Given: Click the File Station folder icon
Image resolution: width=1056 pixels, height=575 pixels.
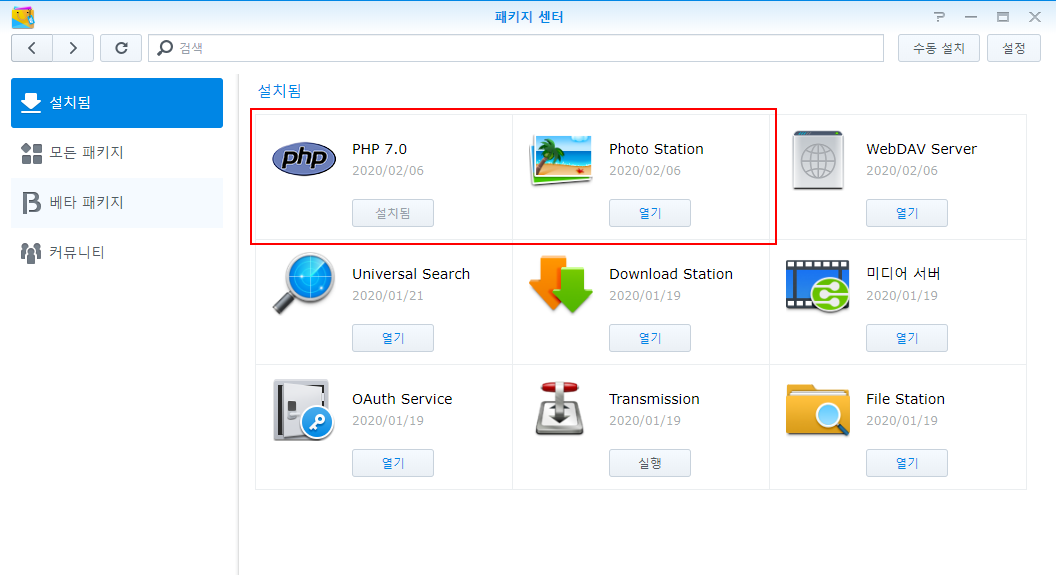Looking at the screenshot, I should click(x=818, y=409).
